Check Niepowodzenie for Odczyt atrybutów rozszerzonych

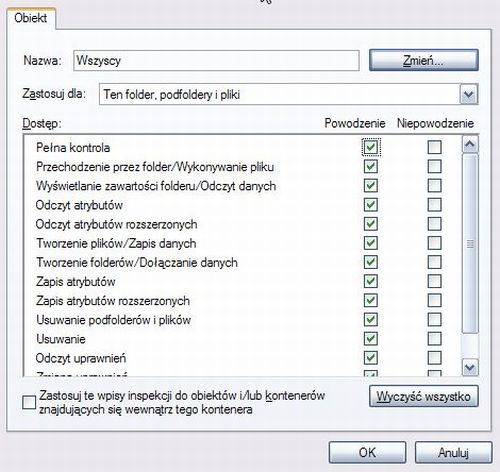434,224
